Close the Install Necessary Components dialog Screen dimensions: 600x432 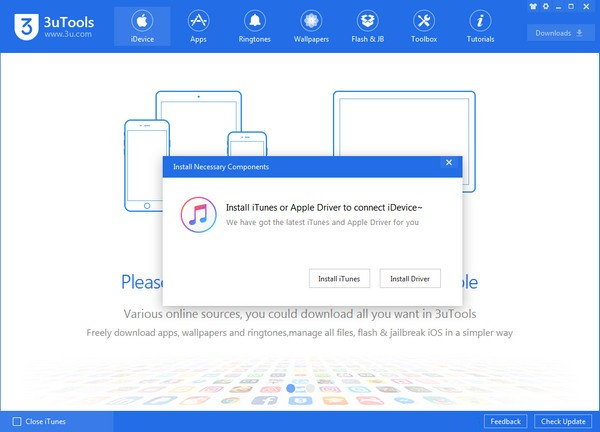(x=449, y=163)
